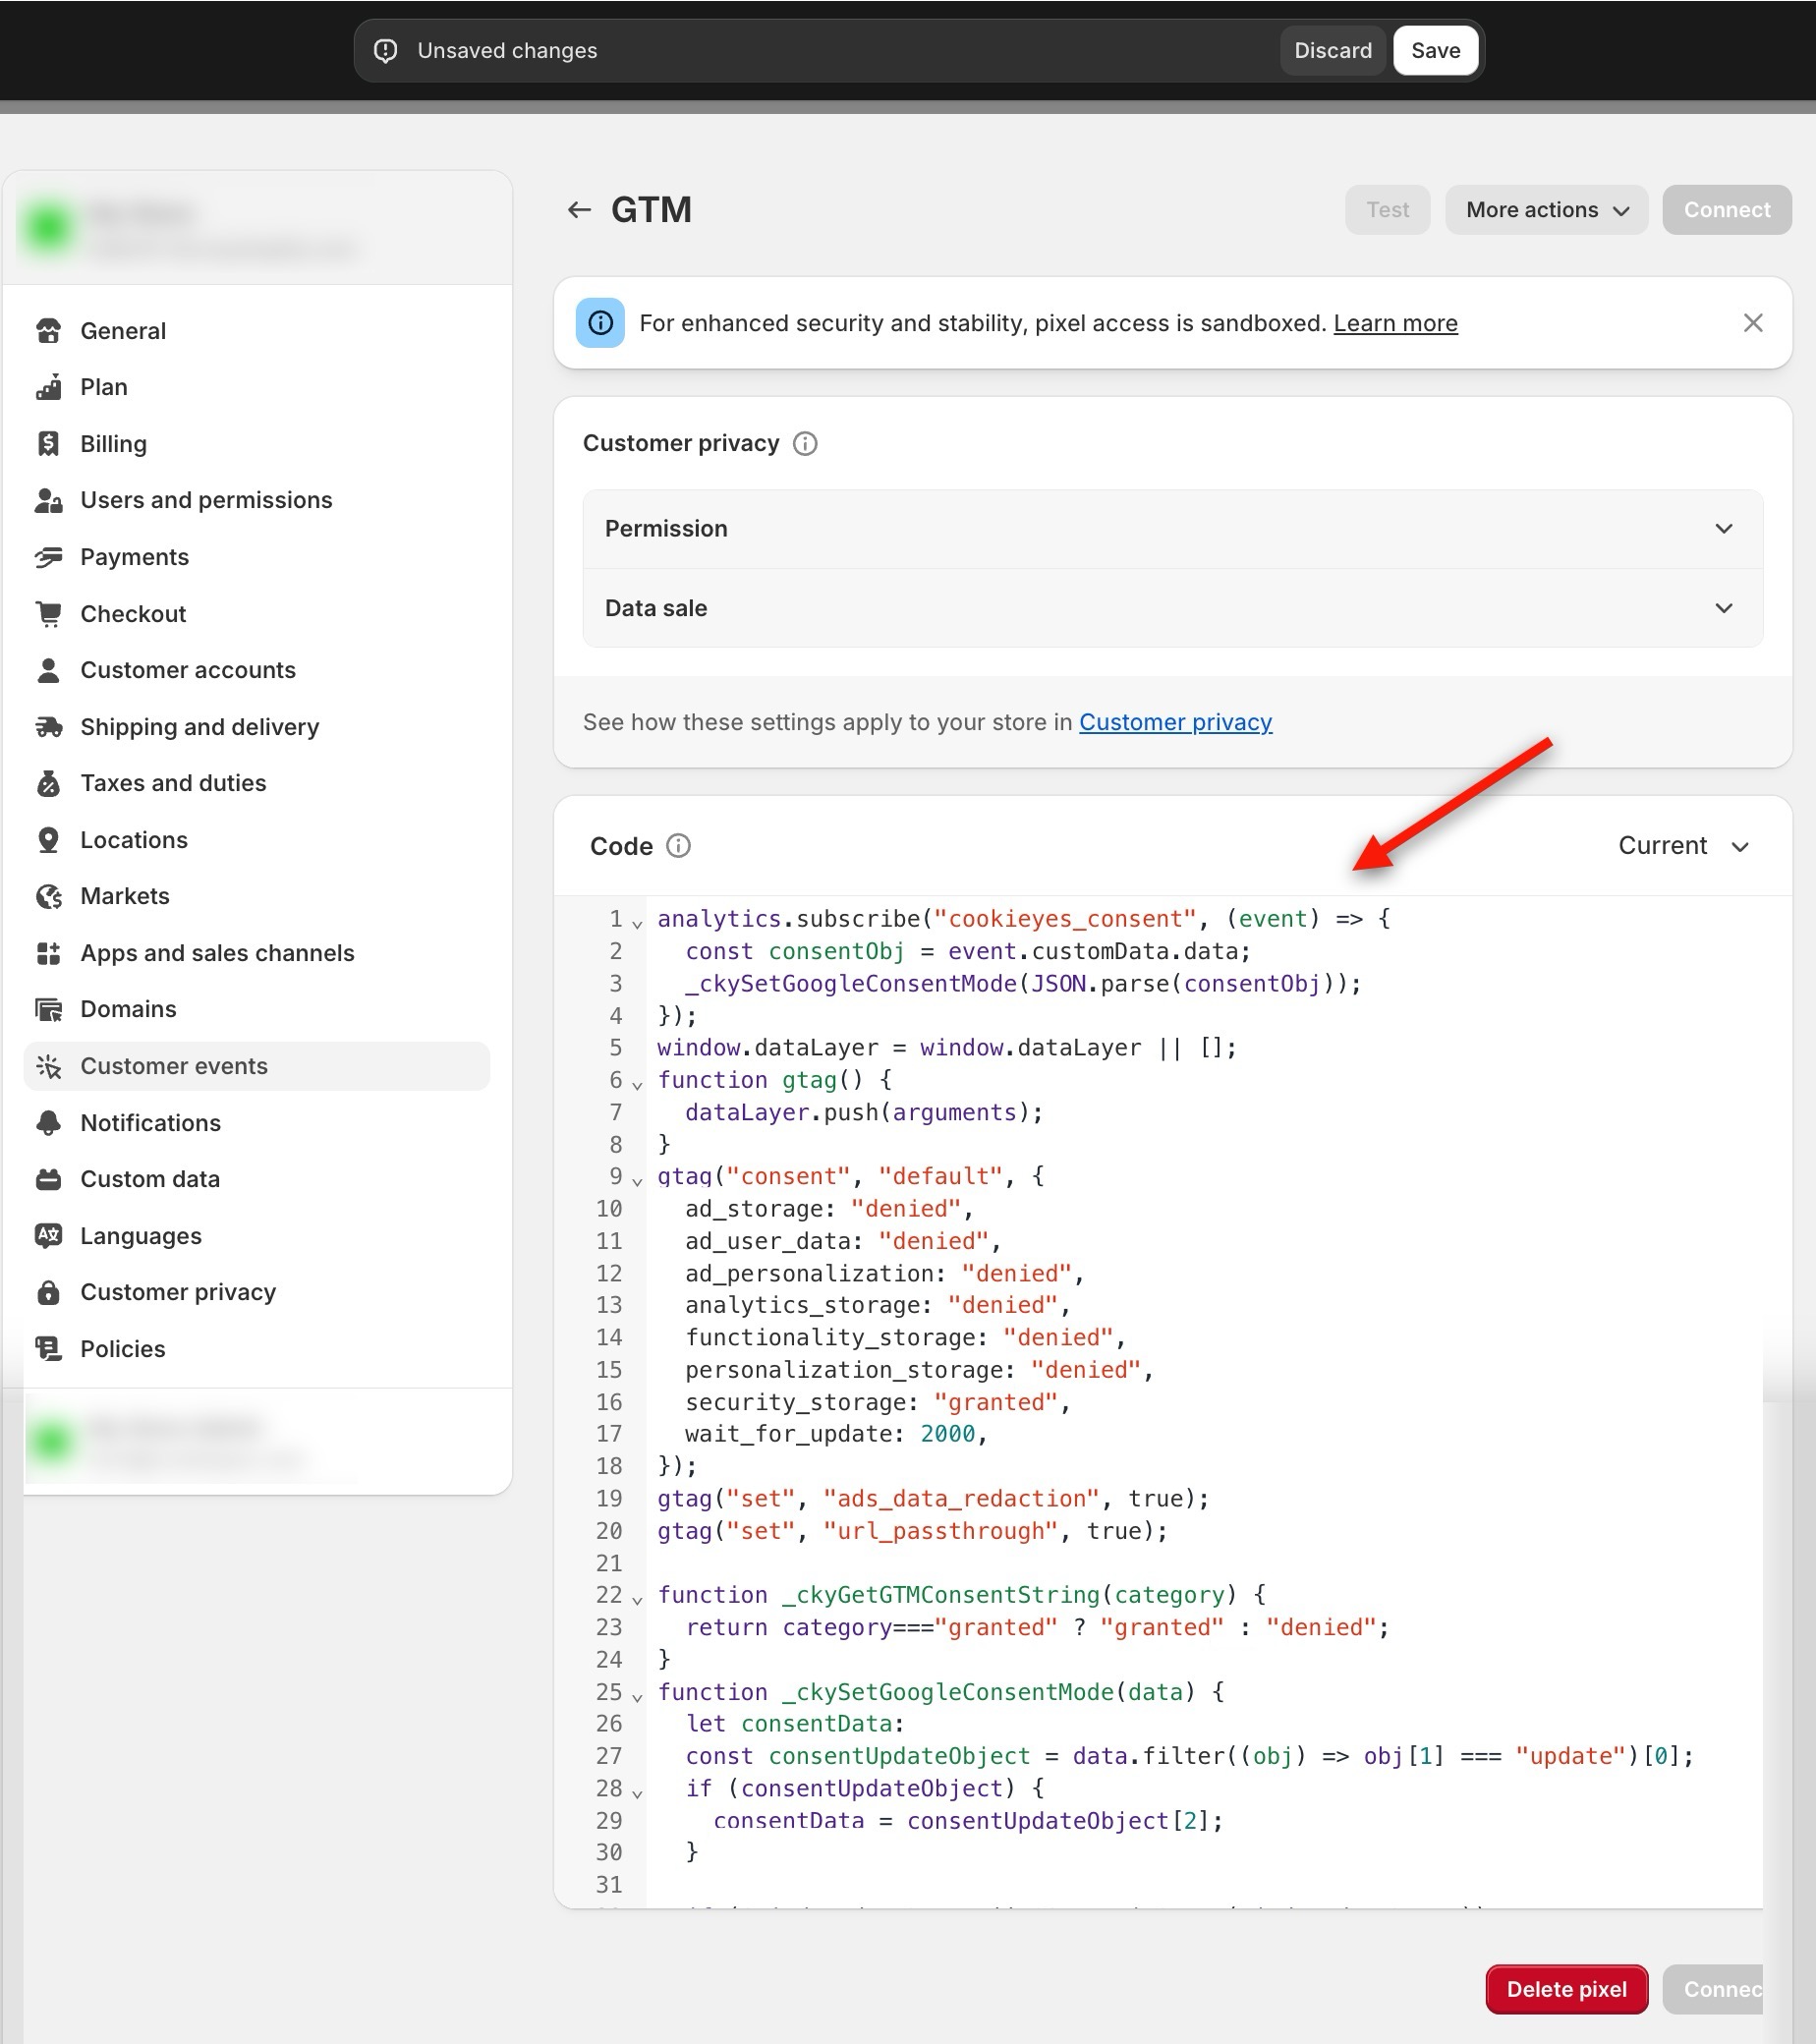
Task: Select Customer events in sidebar
Action: click(257, 1066)
